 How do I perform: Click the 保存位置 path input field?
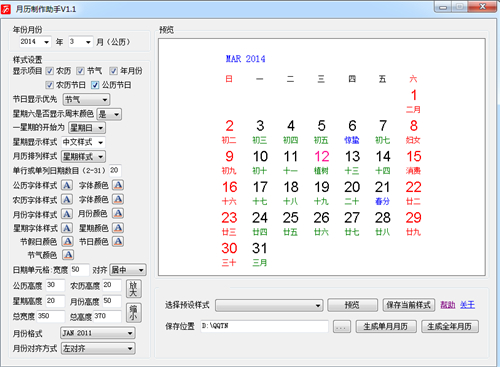tap(264, 326)
